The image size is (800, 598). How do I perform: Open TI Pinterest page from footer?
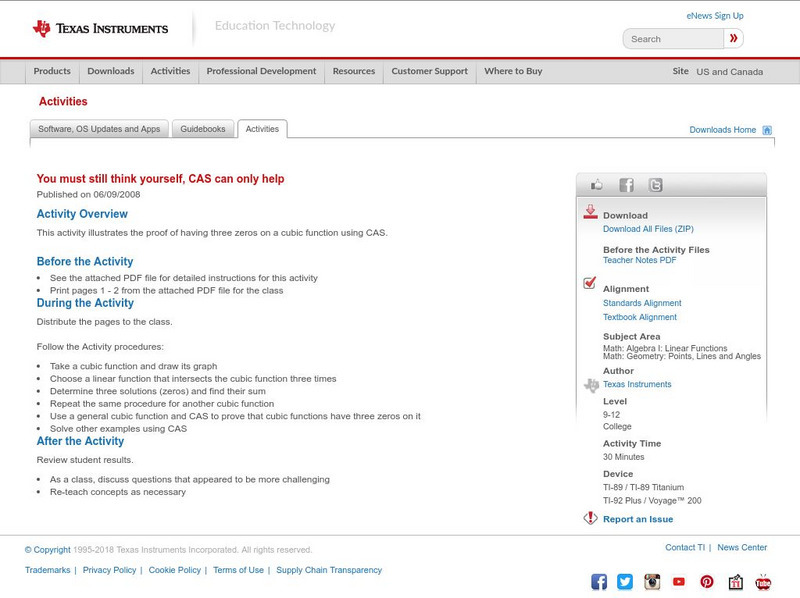[x=707, y=582]
